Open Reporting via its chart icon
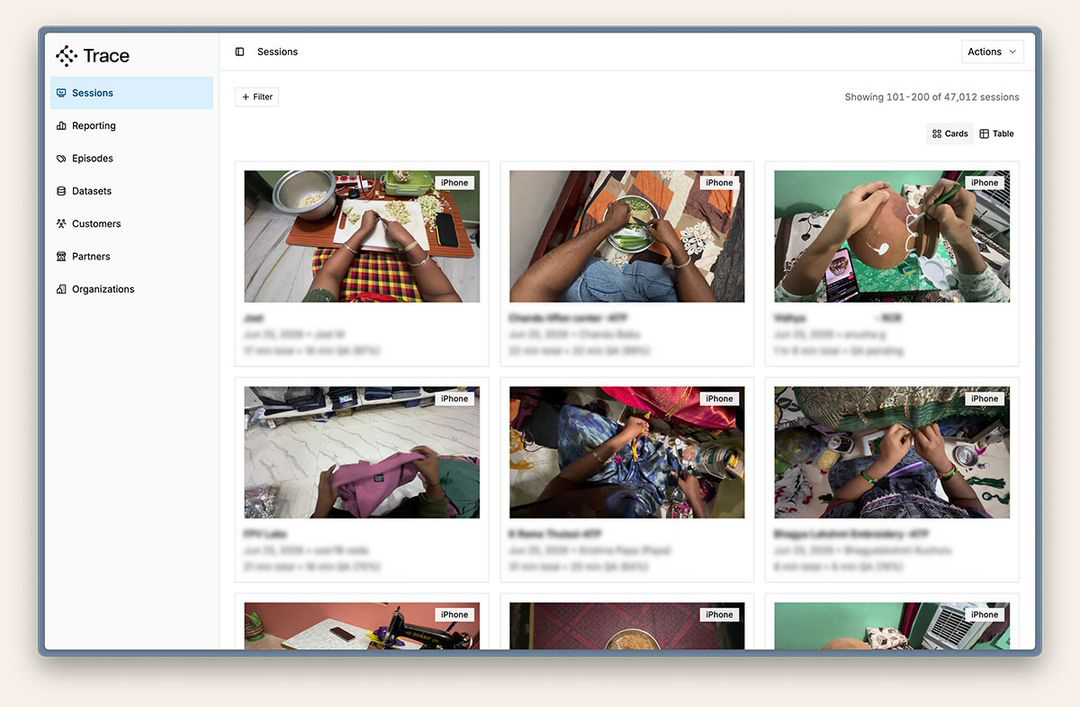Viewport: 1080px width, 707px height. (61, 125)
